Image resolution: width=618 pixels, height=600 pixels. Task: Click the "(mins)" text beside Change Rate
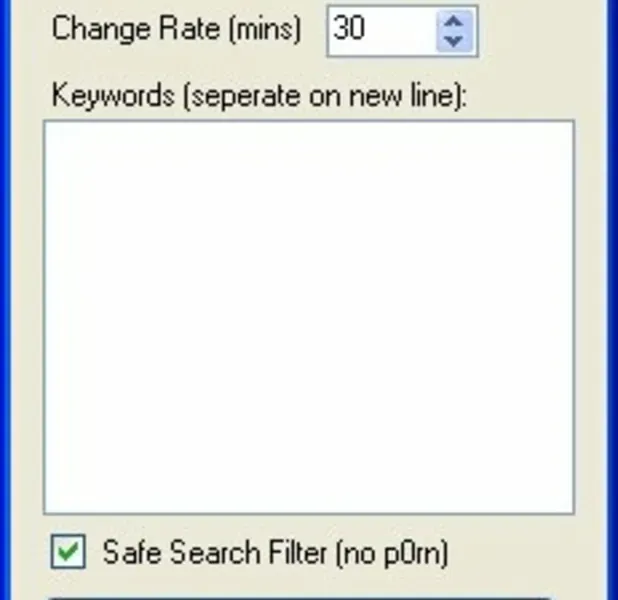click(264, 29)
